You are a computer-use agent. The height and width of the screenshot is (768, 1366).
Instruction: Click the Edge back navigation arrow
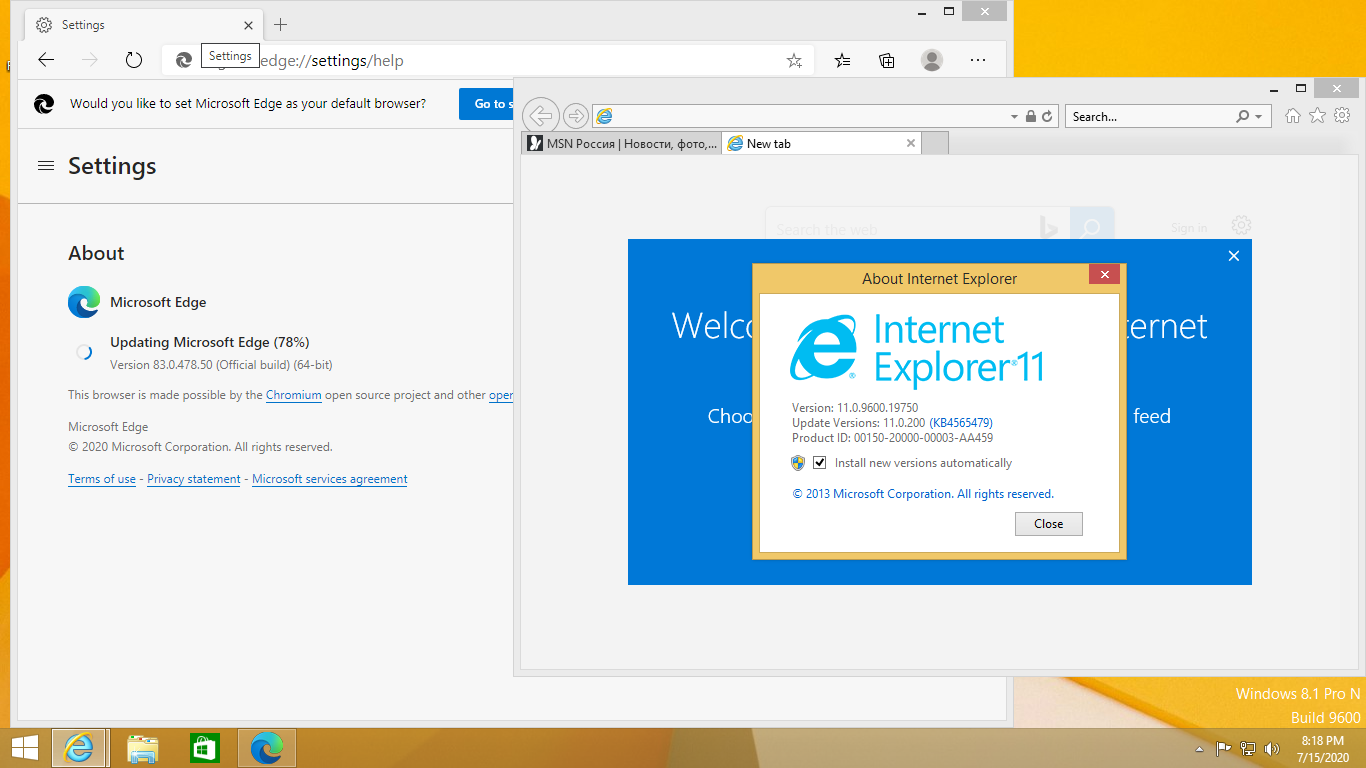46,60
